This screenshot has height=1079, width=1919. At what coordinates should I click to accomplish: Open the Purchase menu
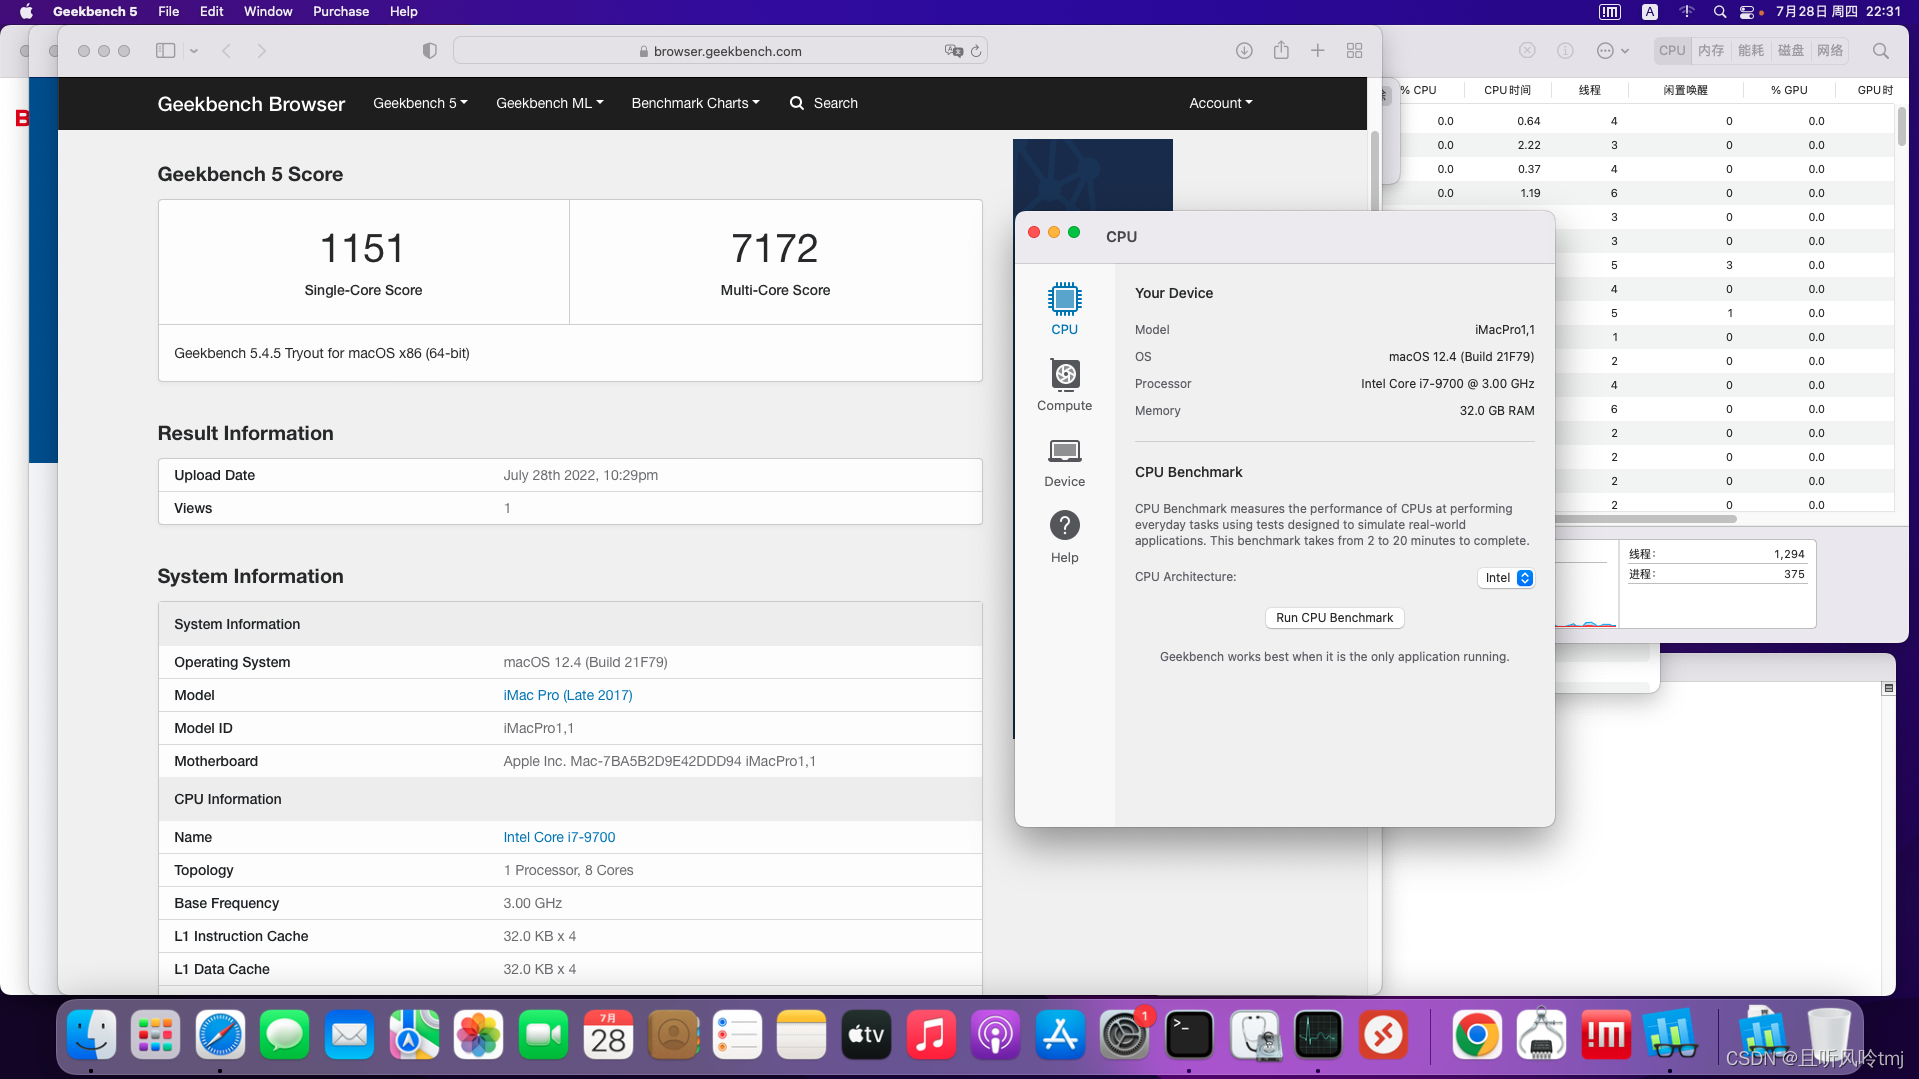click(x=341, y=12)
